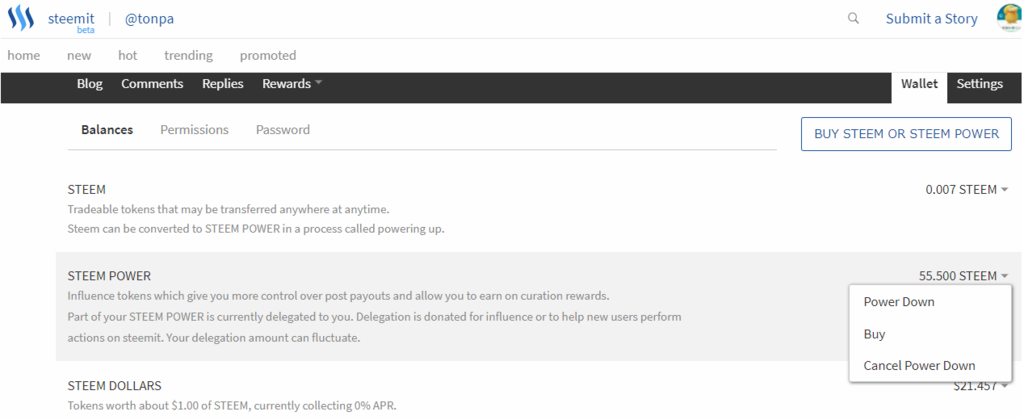Click the steemit beta home link
The height and width of the screenshot is (420, 1024).
71,21
